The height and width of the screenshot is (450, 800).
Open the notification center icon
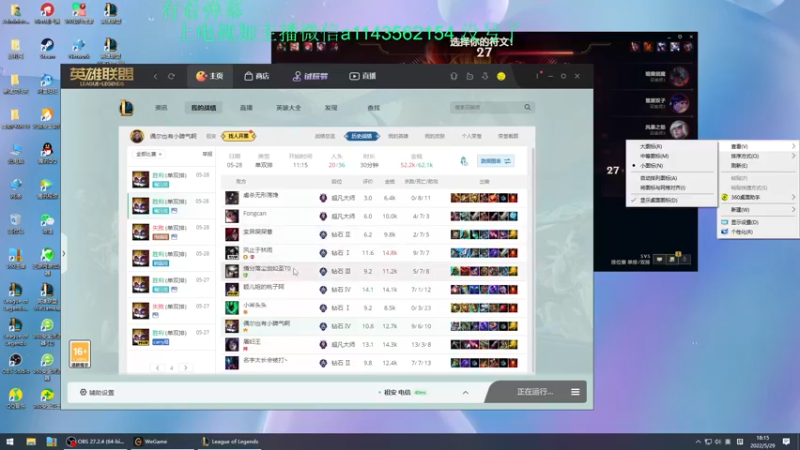tap(786, 441)
